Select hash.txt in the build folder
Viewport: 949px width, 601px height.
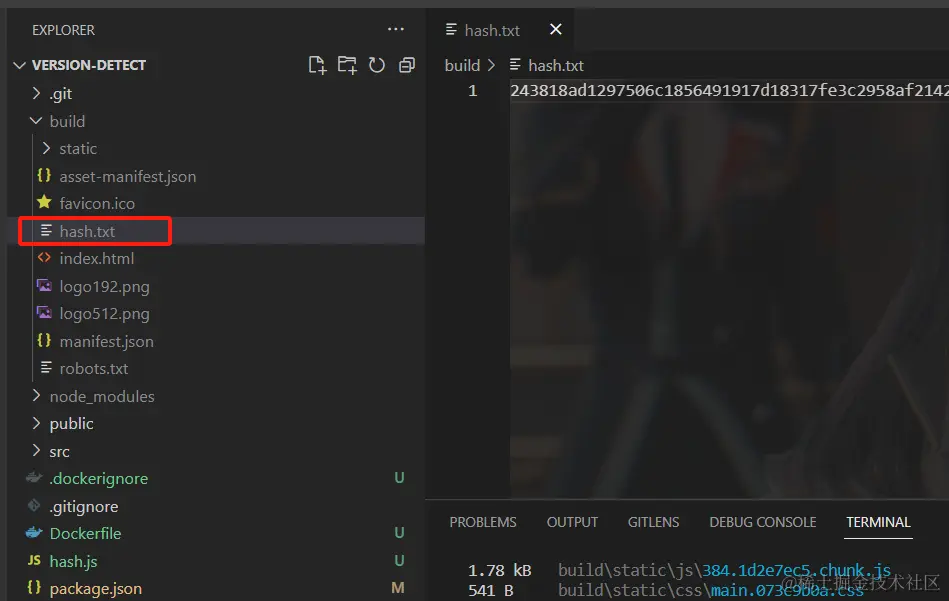coord(87,231)
